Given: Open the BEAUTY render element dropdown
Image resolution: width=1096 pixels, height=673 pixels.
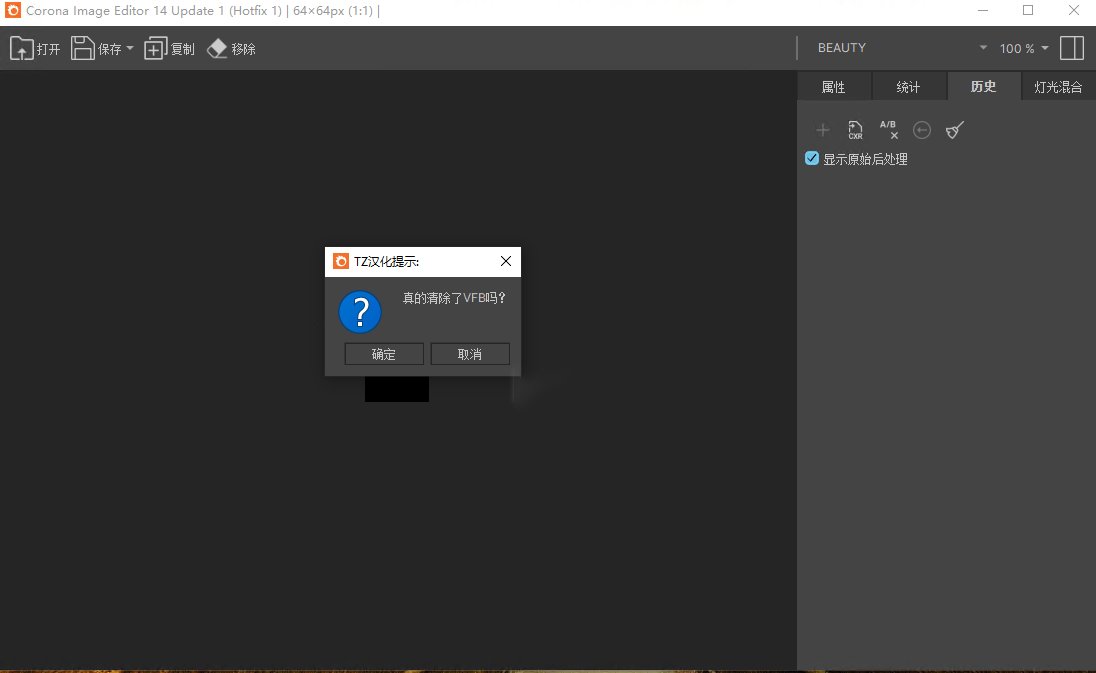Looking at the screenshot, I should pos(902,48).
